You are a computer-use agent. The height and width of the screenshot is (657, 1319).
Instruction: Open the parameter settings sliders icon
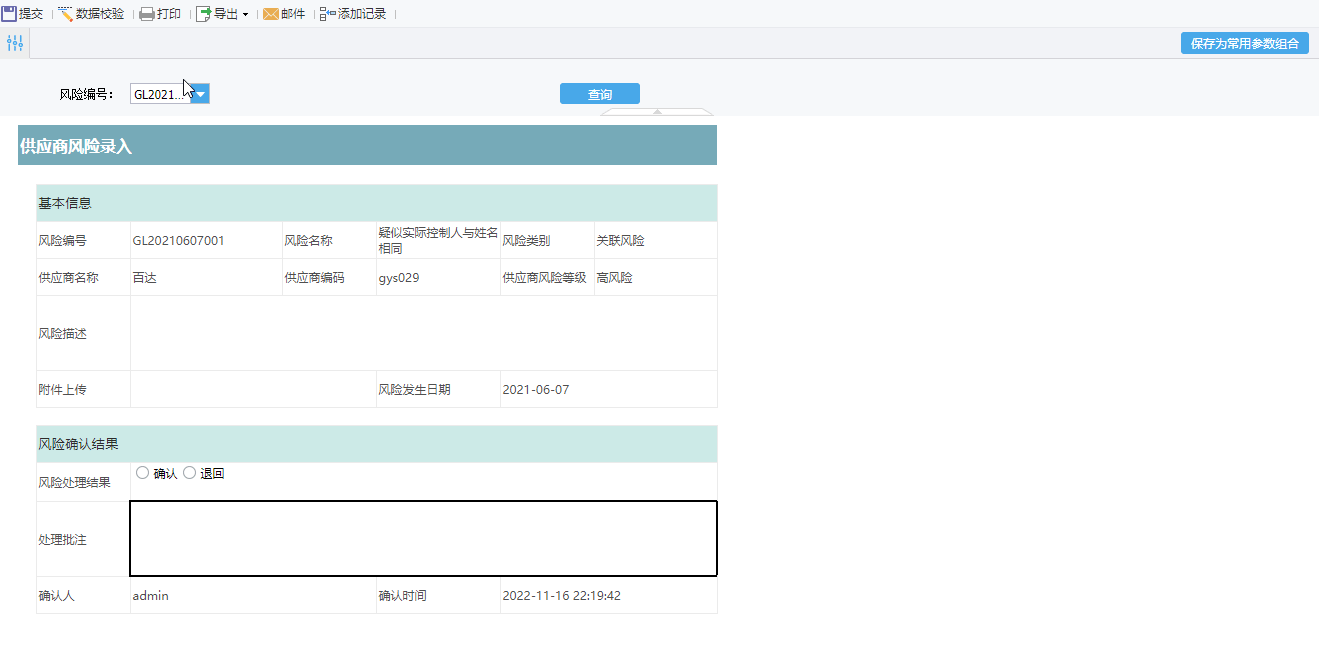(x=15, y=43)
